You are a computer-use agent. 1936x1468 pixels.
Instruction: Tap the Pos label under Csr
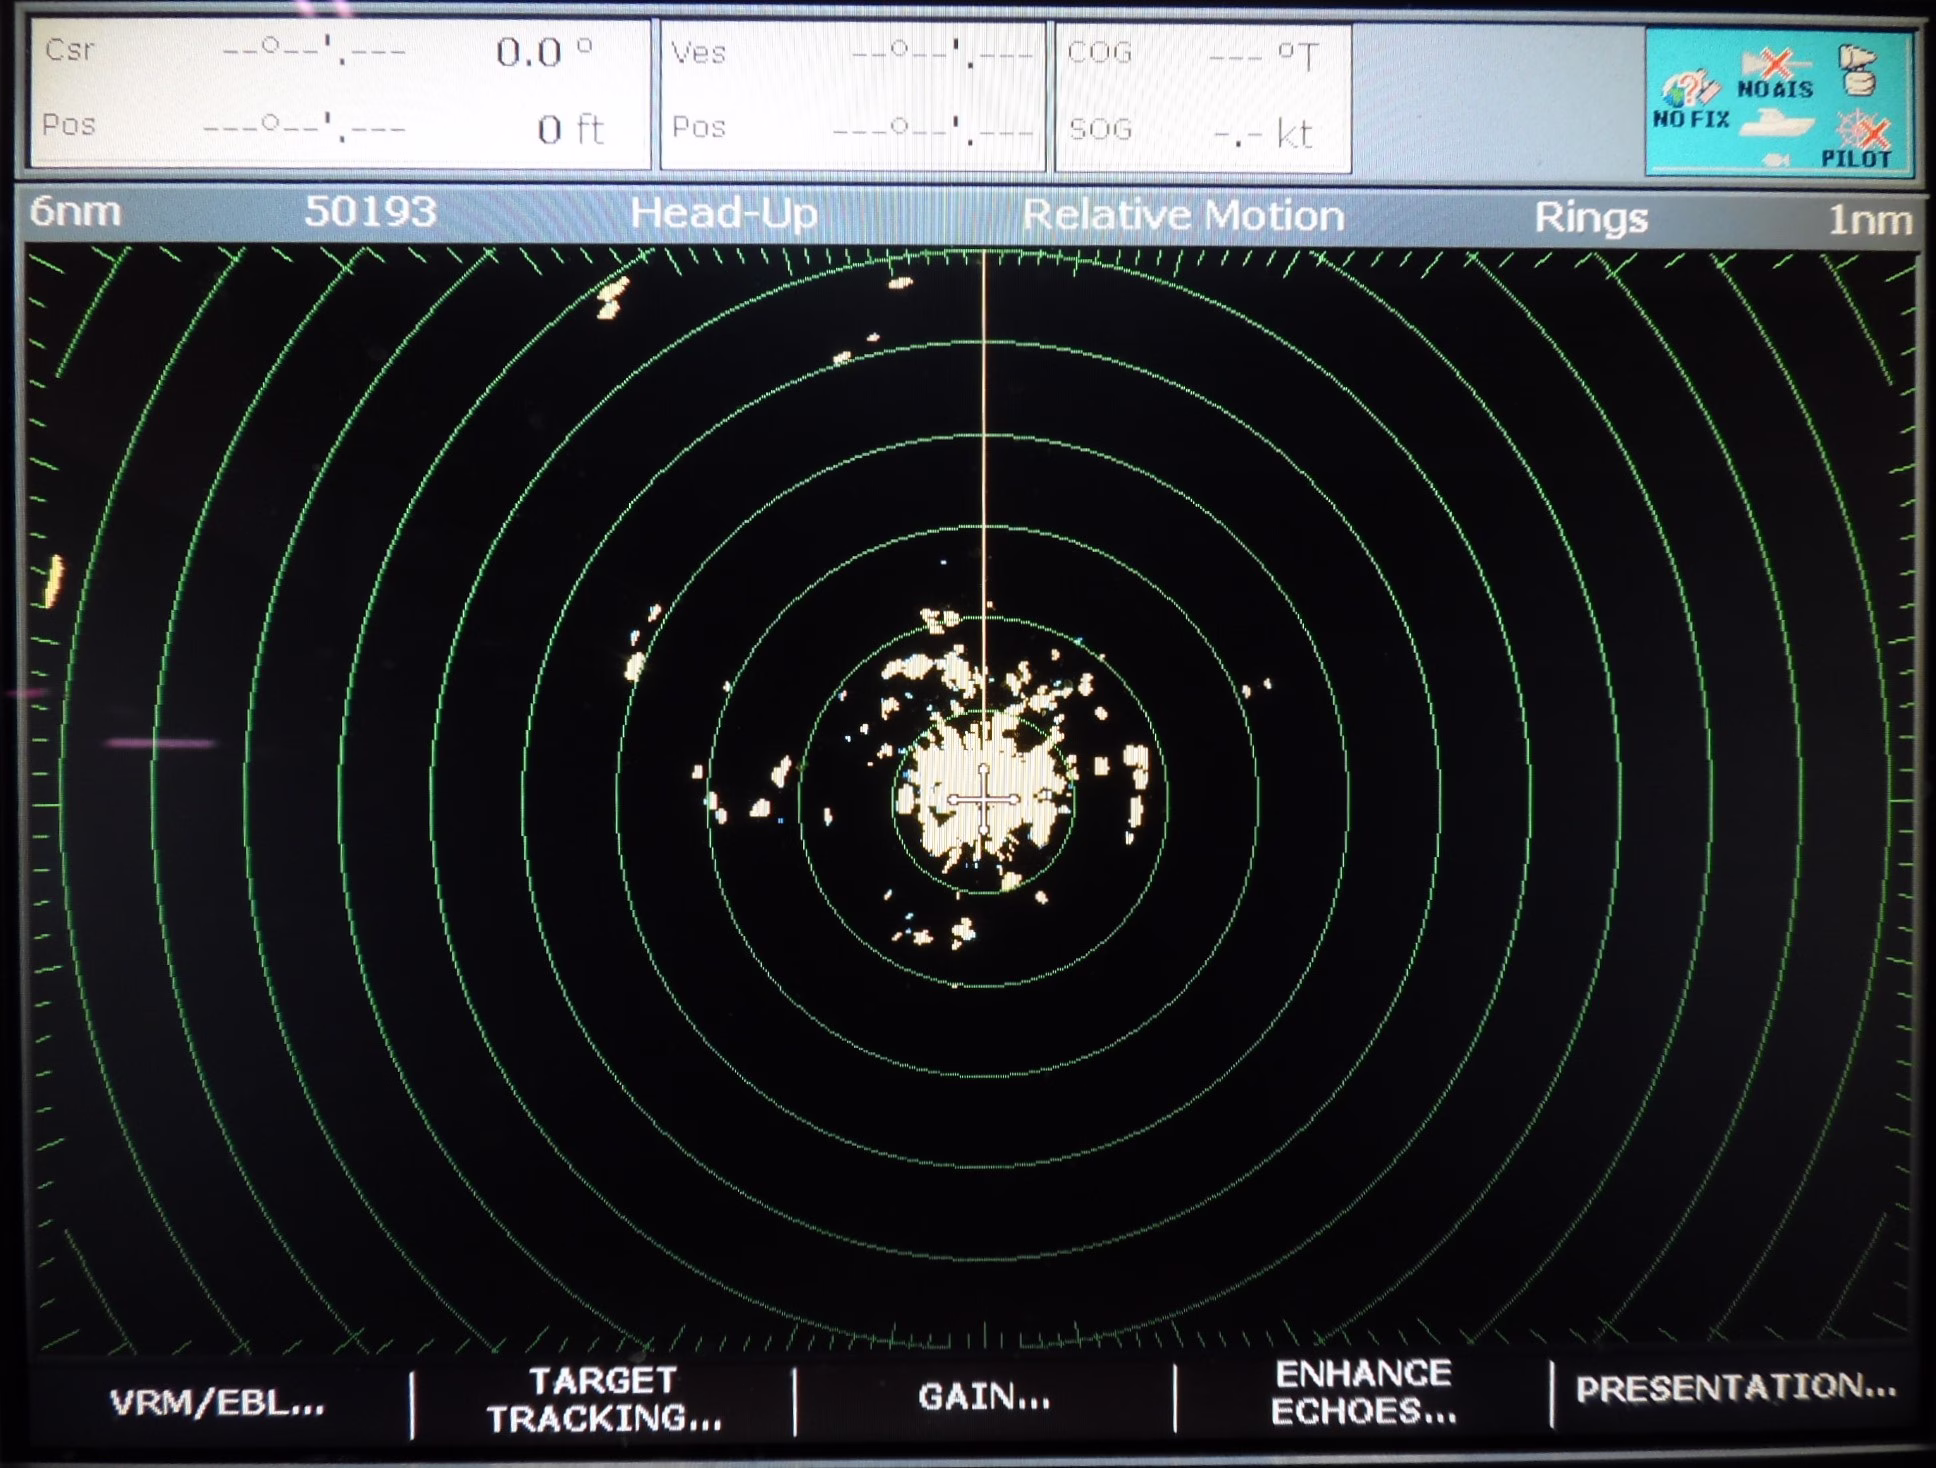(69, 125)
